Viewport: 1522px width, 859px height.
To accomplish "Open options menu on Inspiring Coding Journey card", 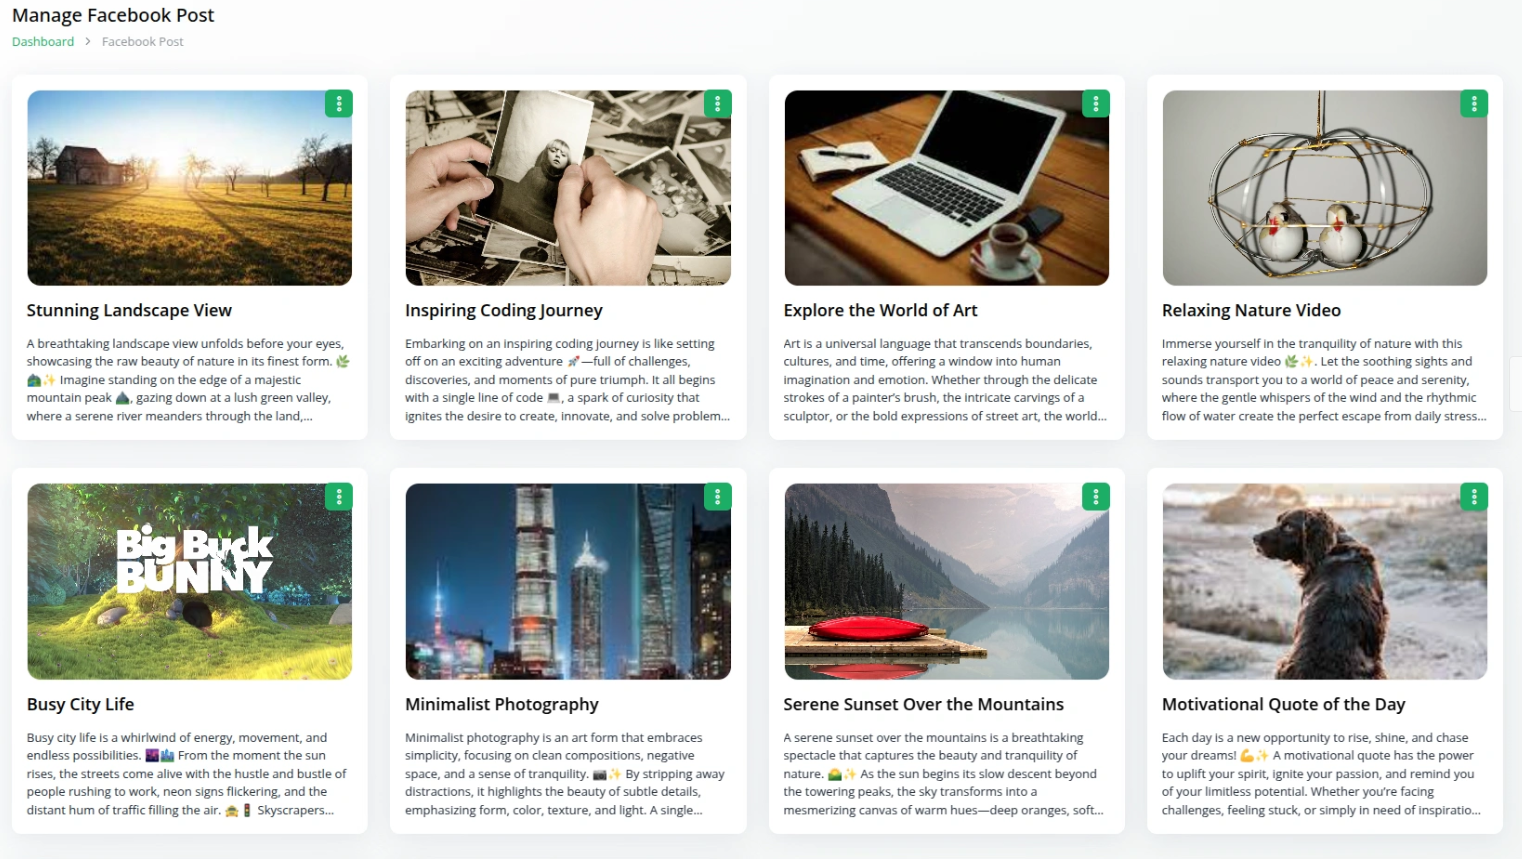I will click(x=717, y=104).
